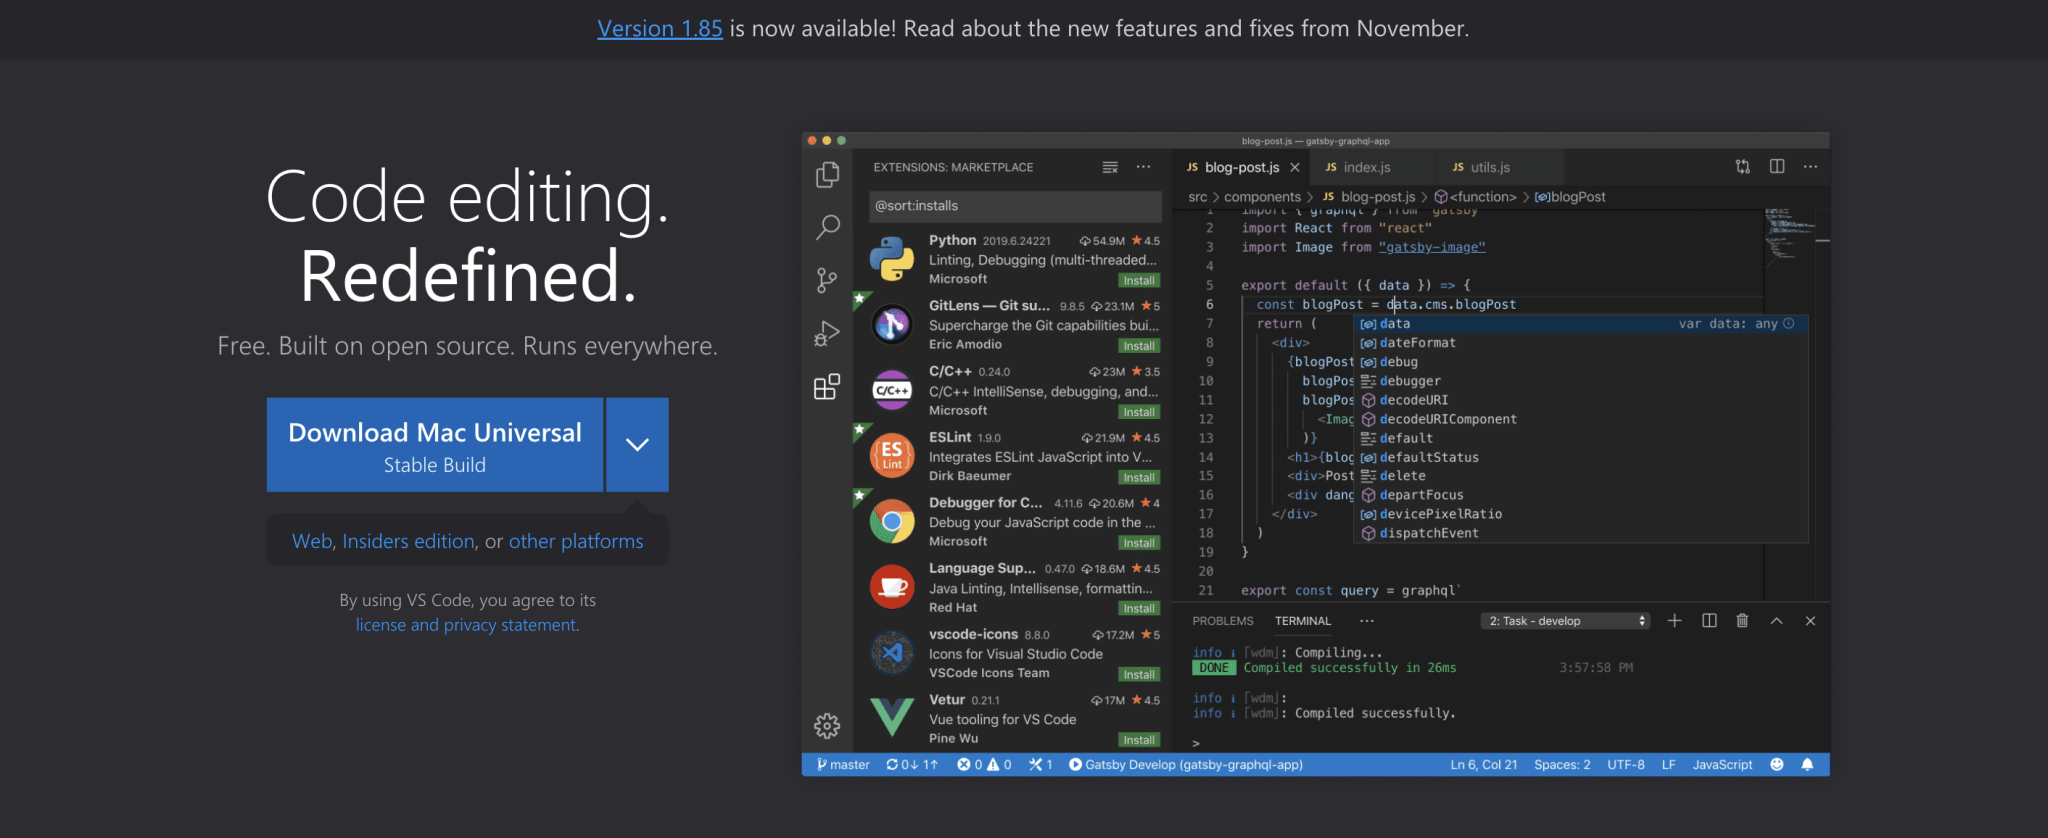Open the Extensions squares icon in activity bar
Screen dimensions: 2048x838
[827, 386]
